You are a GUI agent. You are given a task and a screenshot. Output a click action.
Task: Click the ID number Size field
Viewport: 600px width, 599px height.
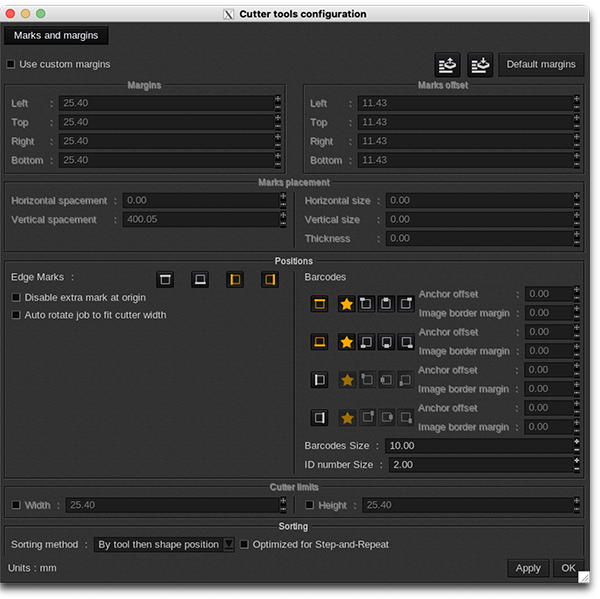click(x=481, y=465)
